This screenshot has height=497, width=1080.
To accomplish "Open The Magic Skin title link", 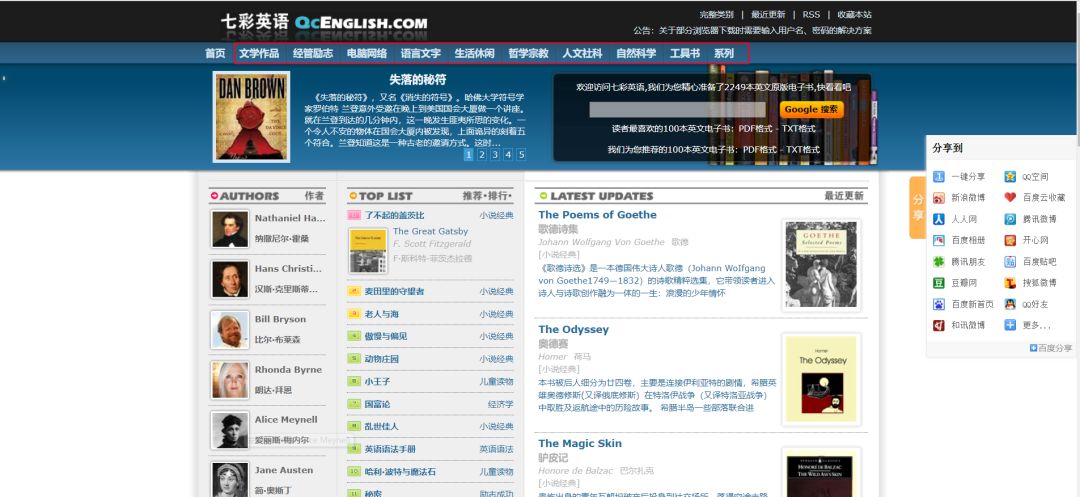I will (x=580, y=443).
